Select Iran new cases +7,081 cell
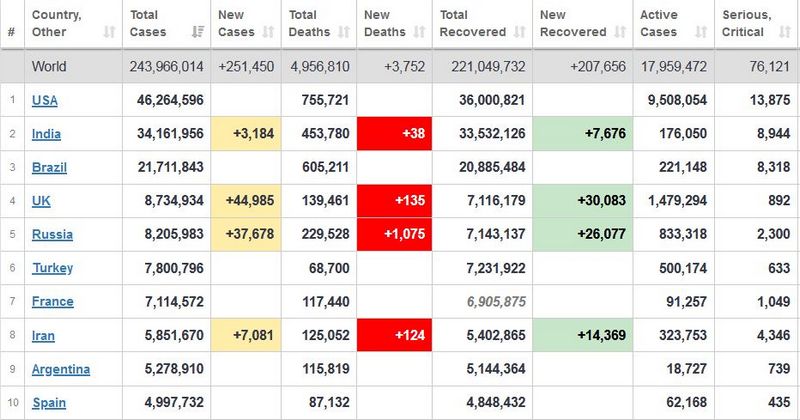Viewport: 800px width, 420px height. point(246,335)
